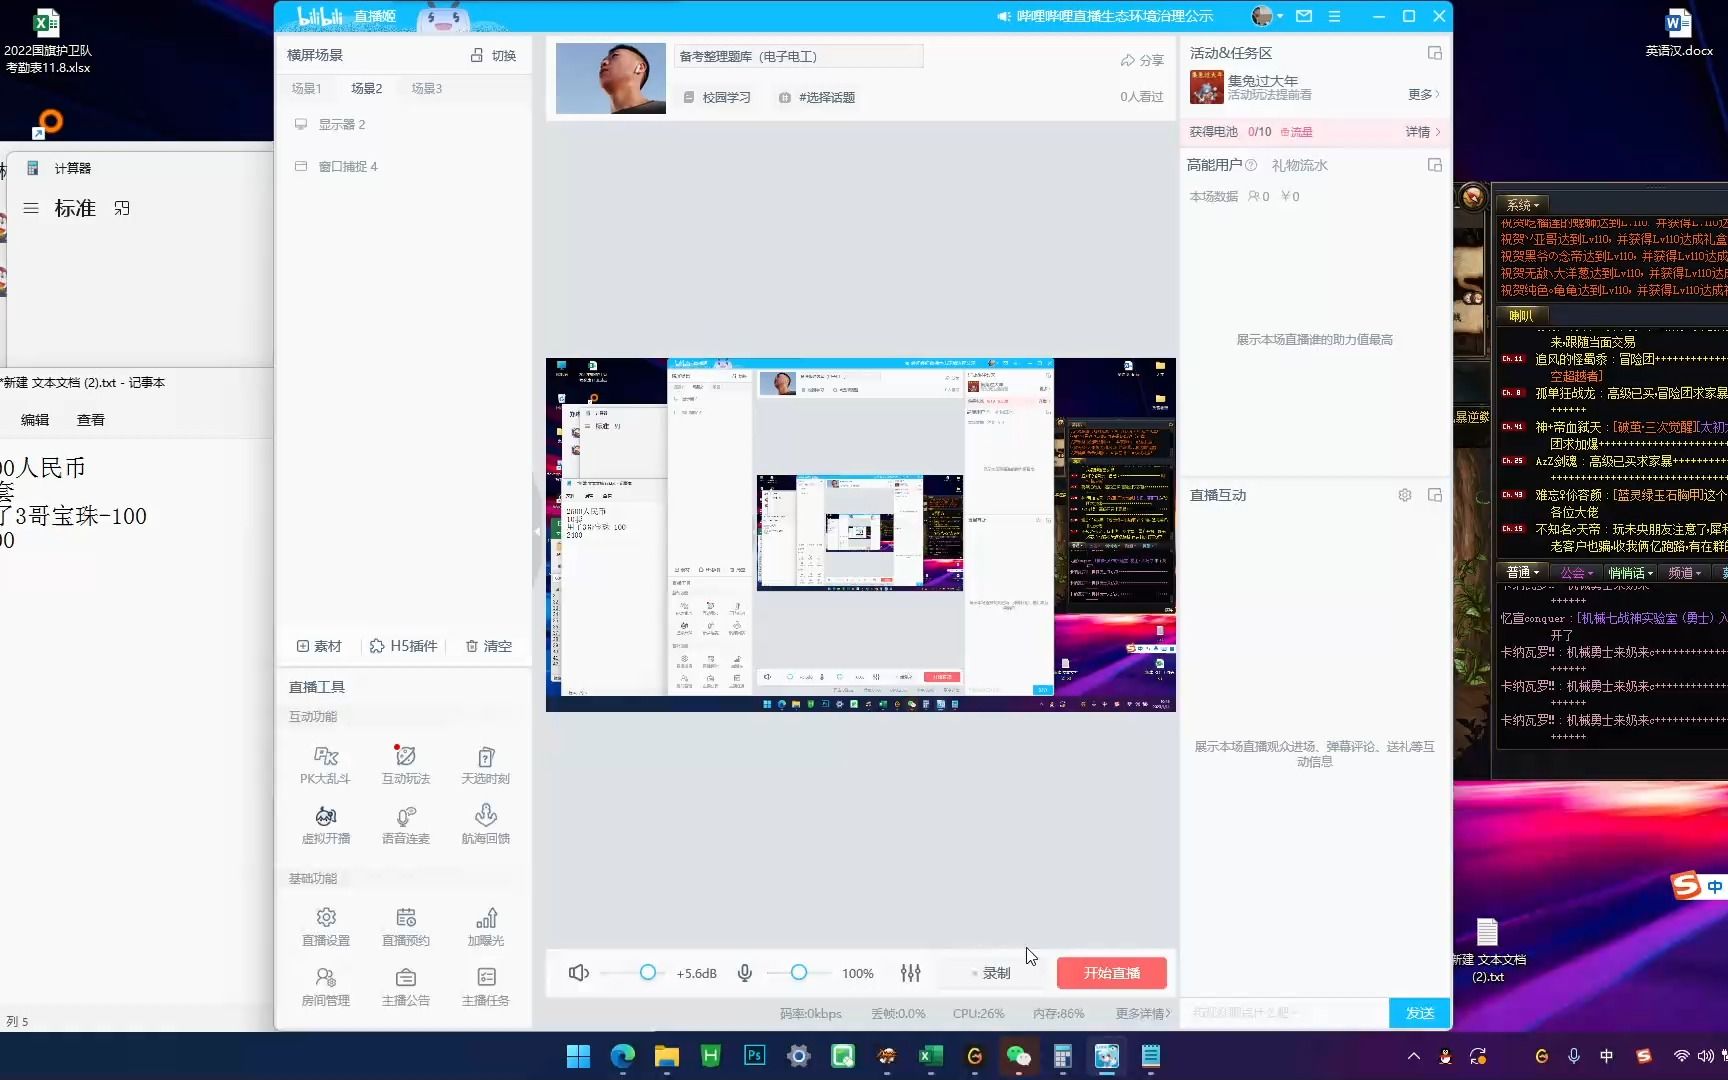Open 直播设置 settings
The image size is (1728, 1080).
point(326,927)
